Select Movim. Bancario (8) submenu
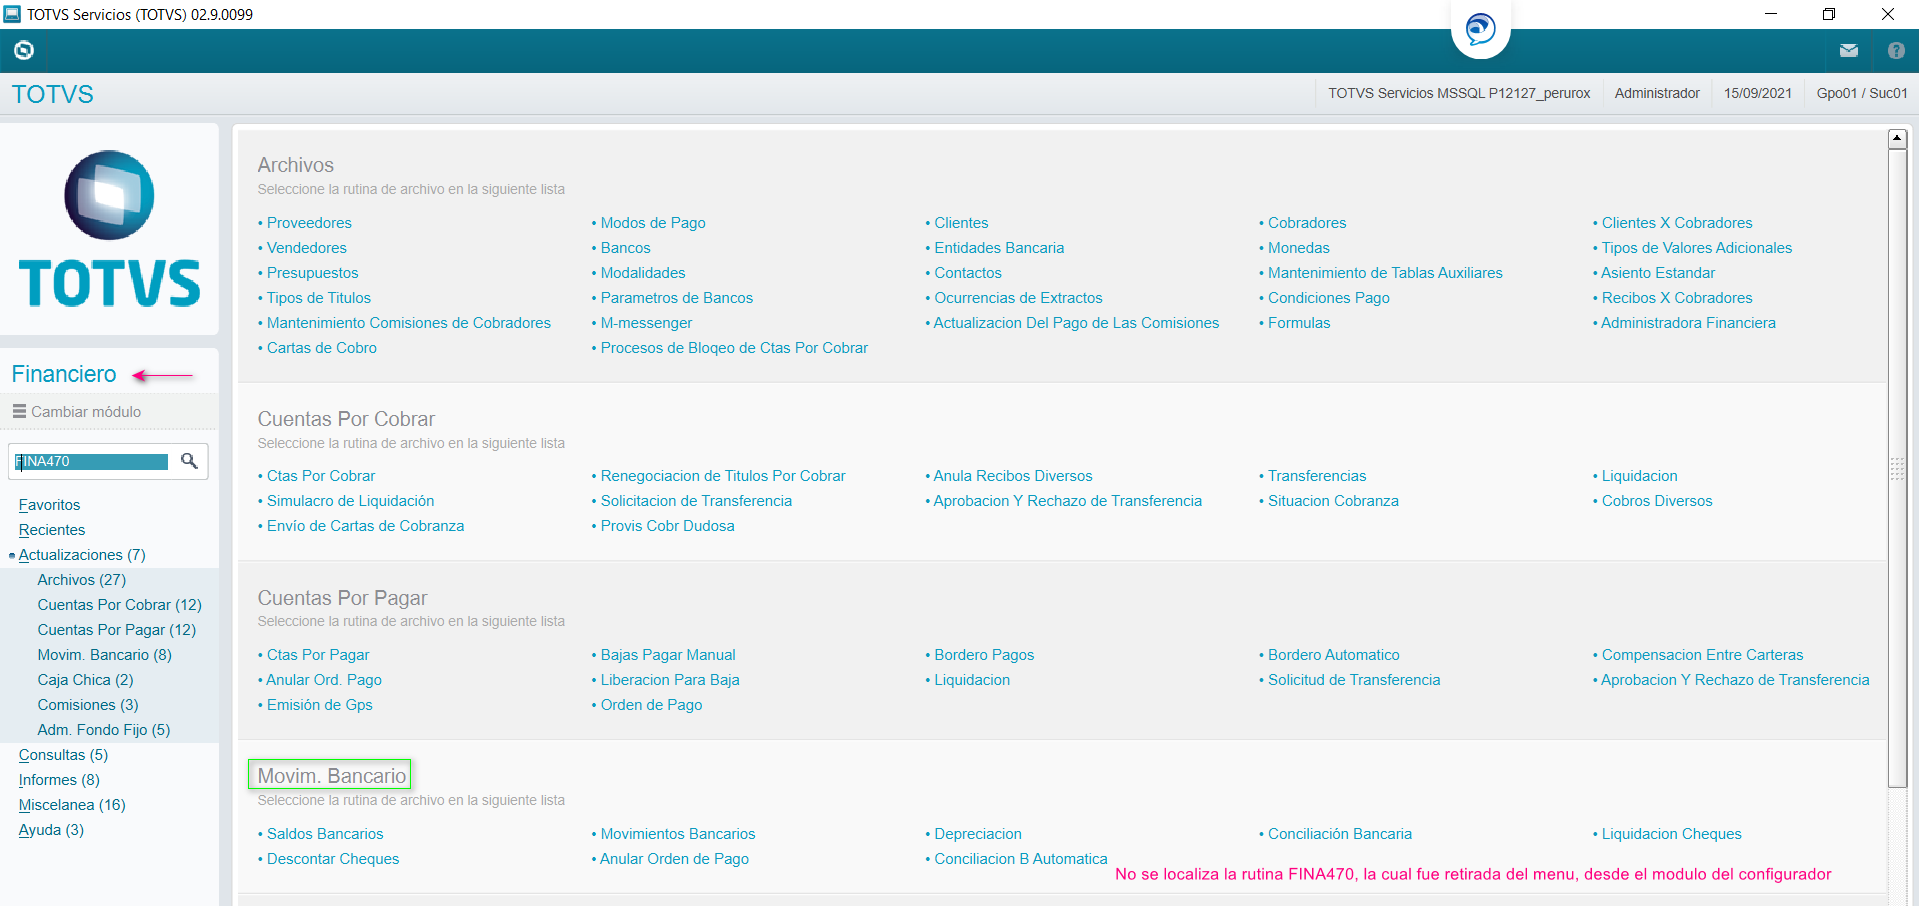 click(x=105, y=655)
